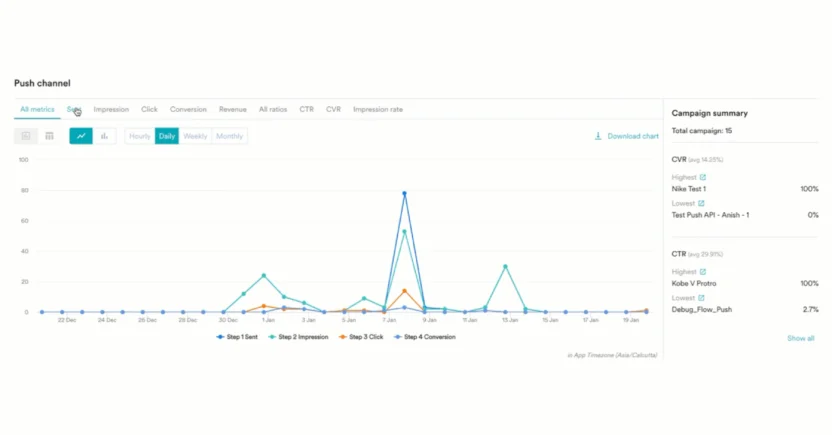
Task: Open the CVR tab
Action: point(333,109)
